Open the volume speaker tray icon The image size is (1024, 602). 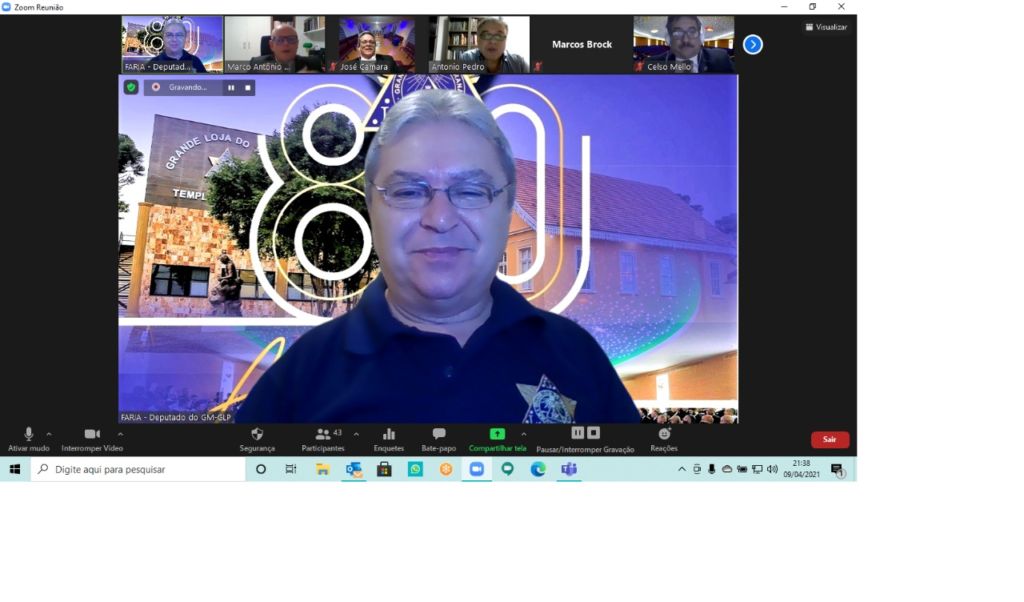coord(773,469)
